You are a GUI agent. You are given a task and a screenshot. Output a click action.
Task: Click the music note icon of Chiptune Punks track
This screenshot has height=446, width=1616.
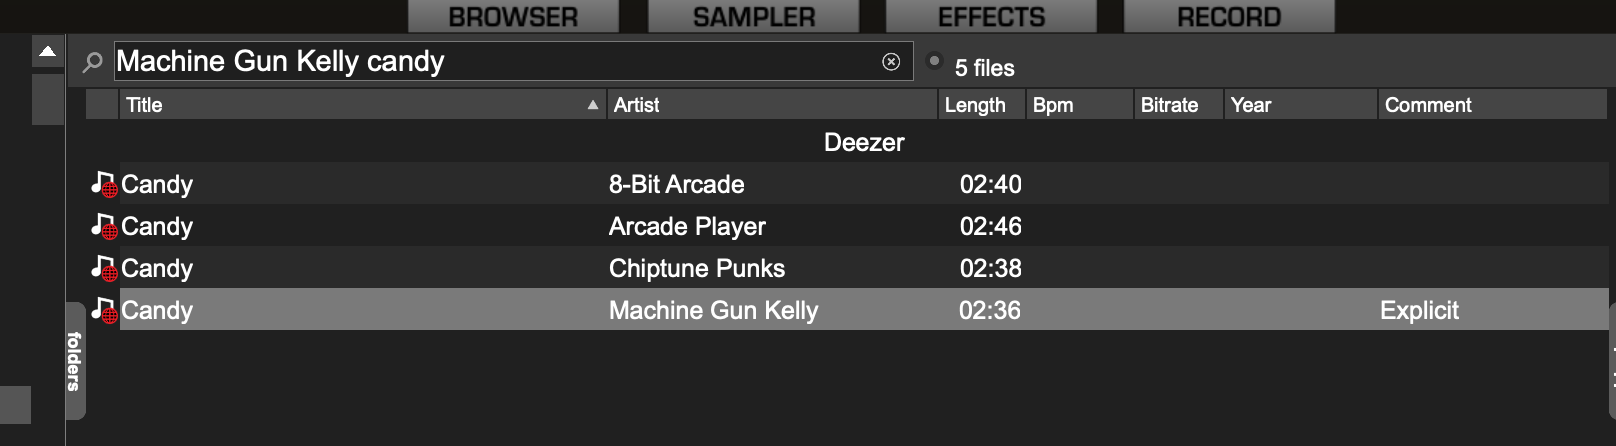(x=104, y=268)
